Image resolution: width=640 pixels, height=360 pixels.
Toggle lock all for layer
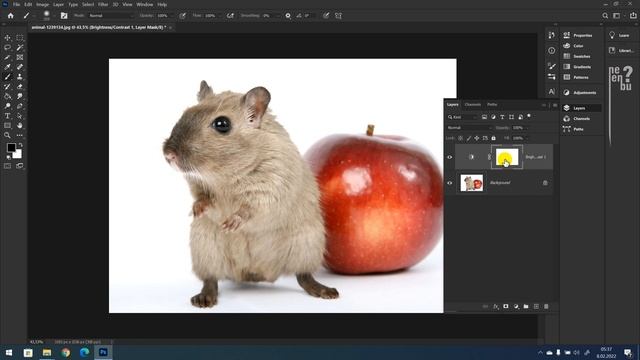[493, 138]
